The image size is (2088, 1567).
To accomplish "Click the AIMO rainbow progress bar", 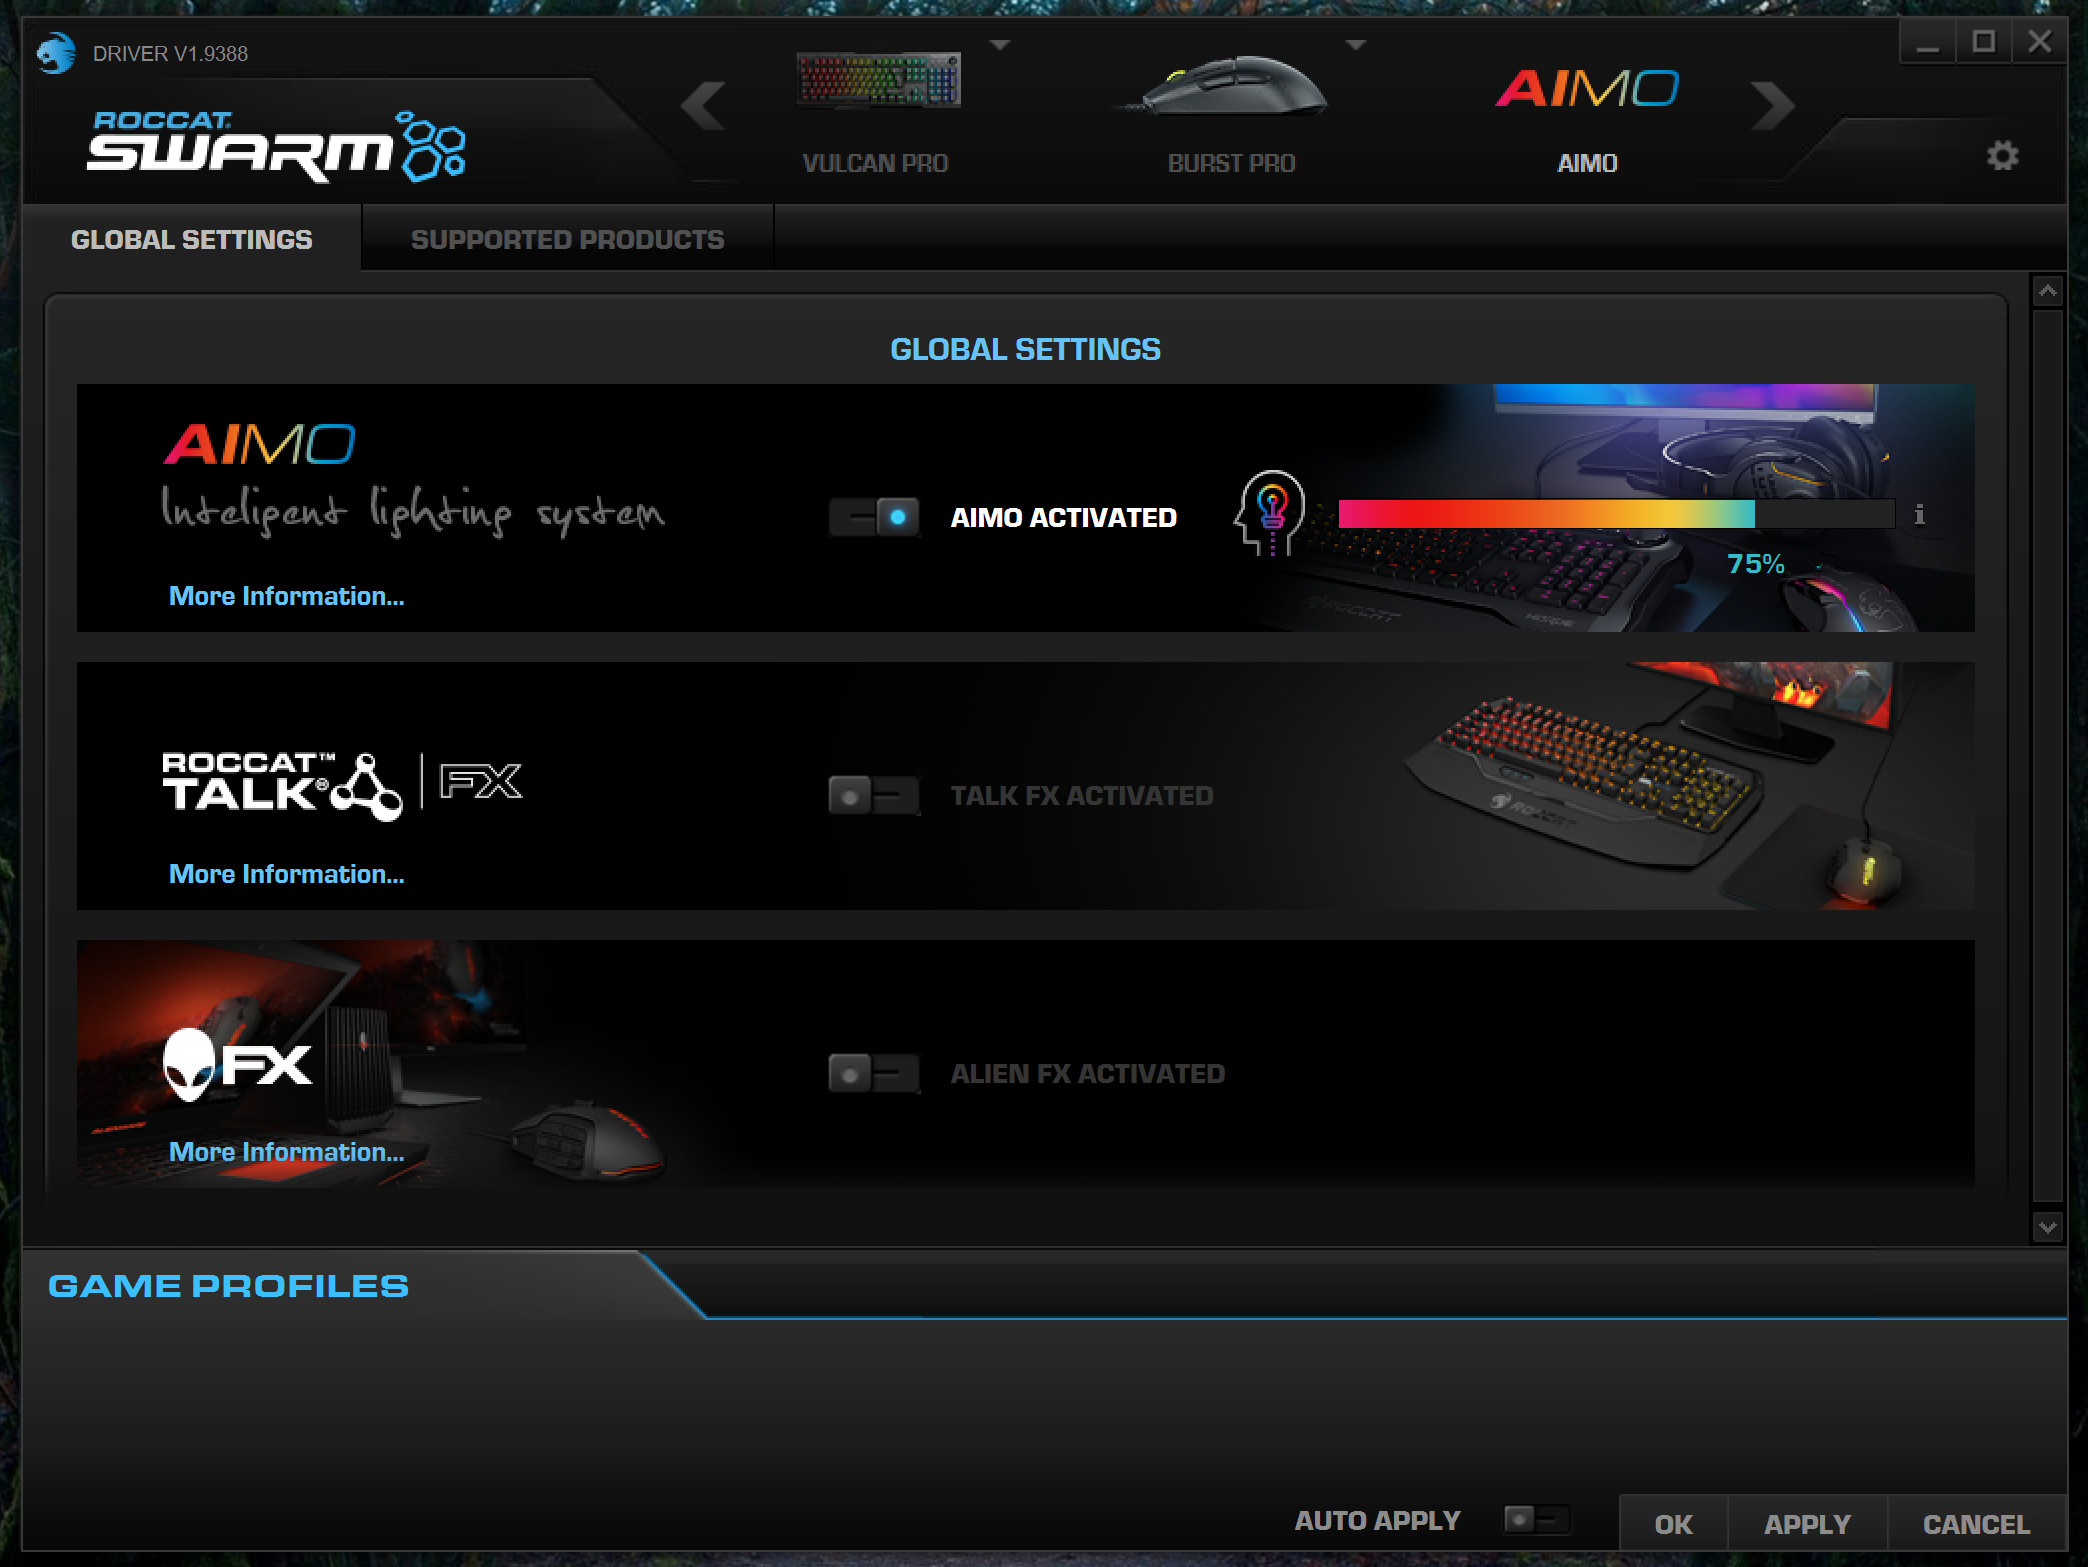I will pos(1616,514).
